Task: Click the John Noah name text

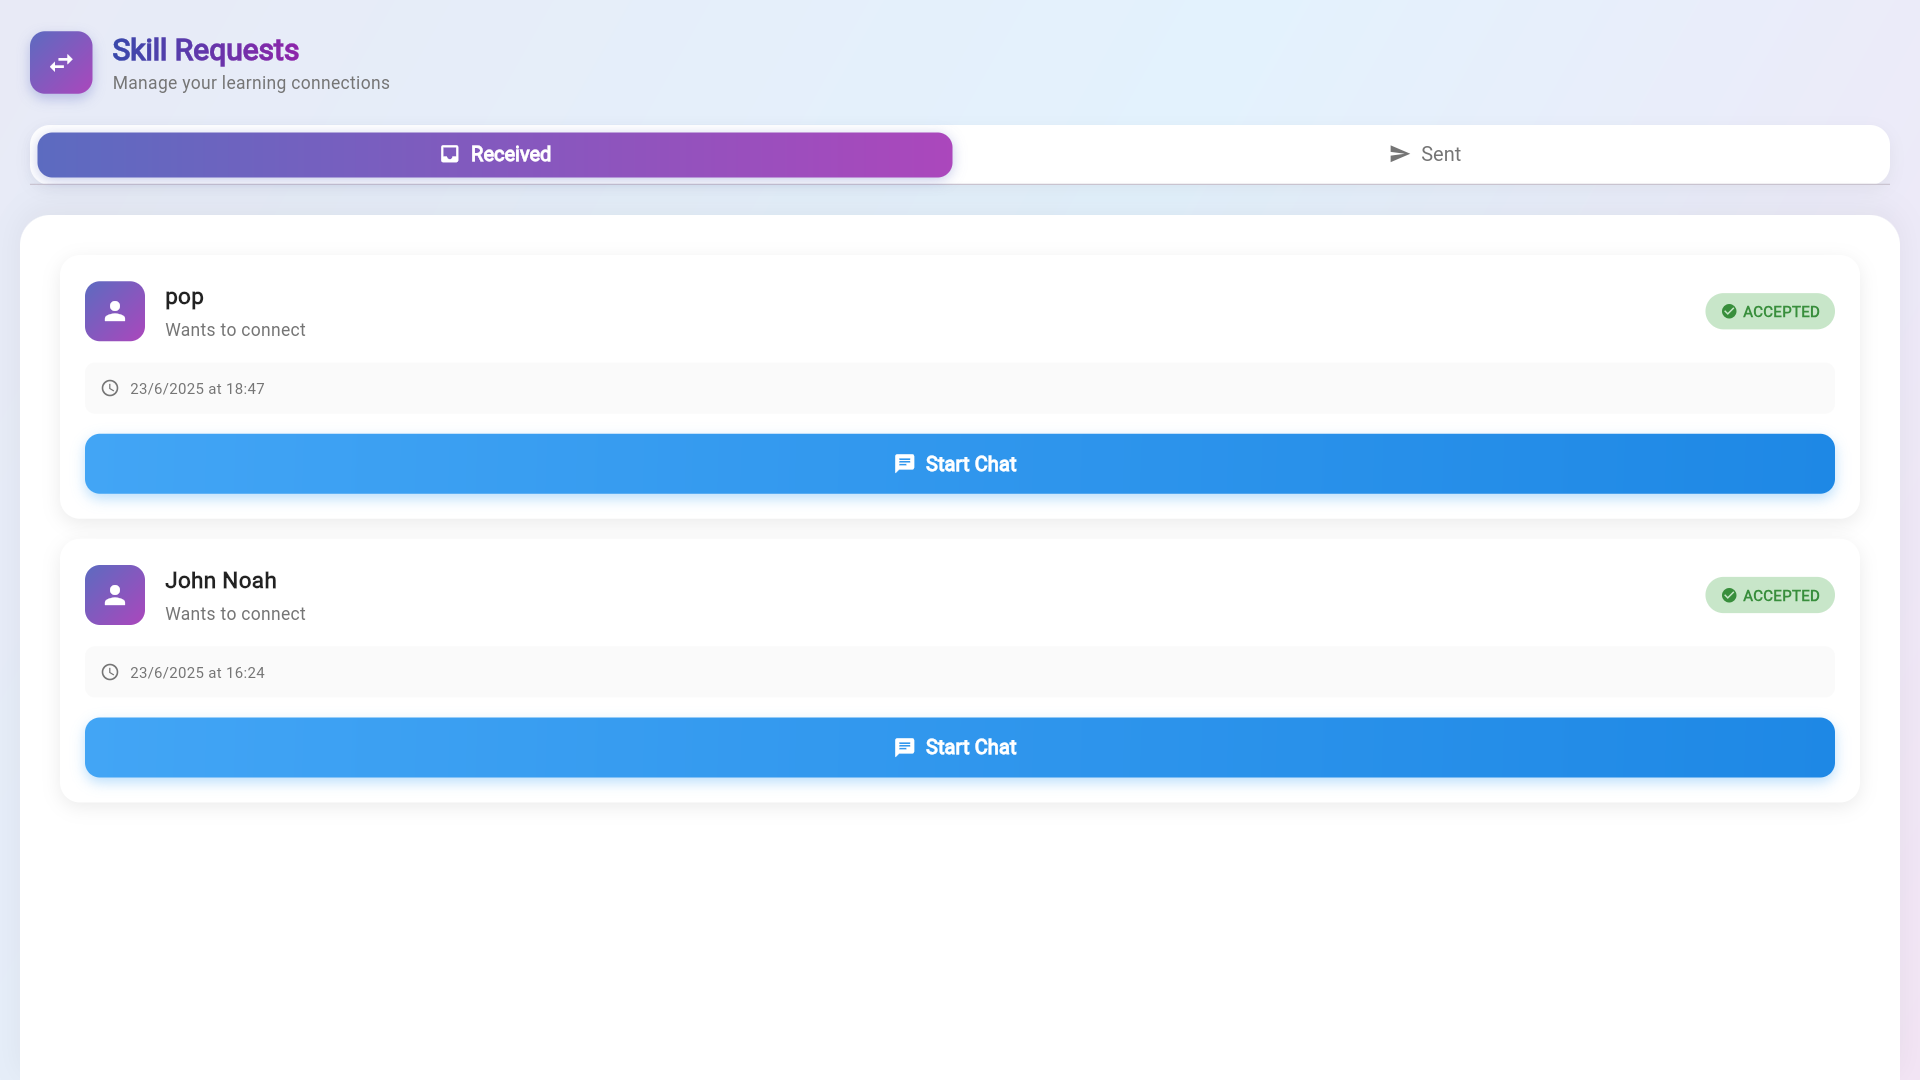Action: (220, 580)
